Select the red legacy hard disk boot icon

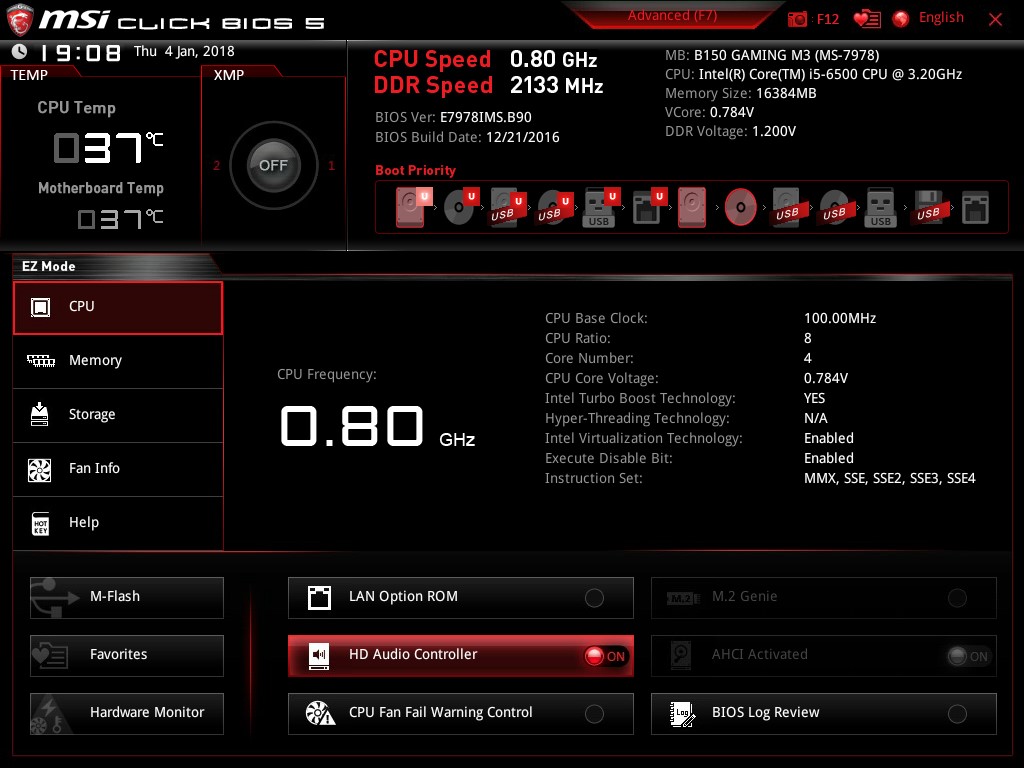pos(692,207)
